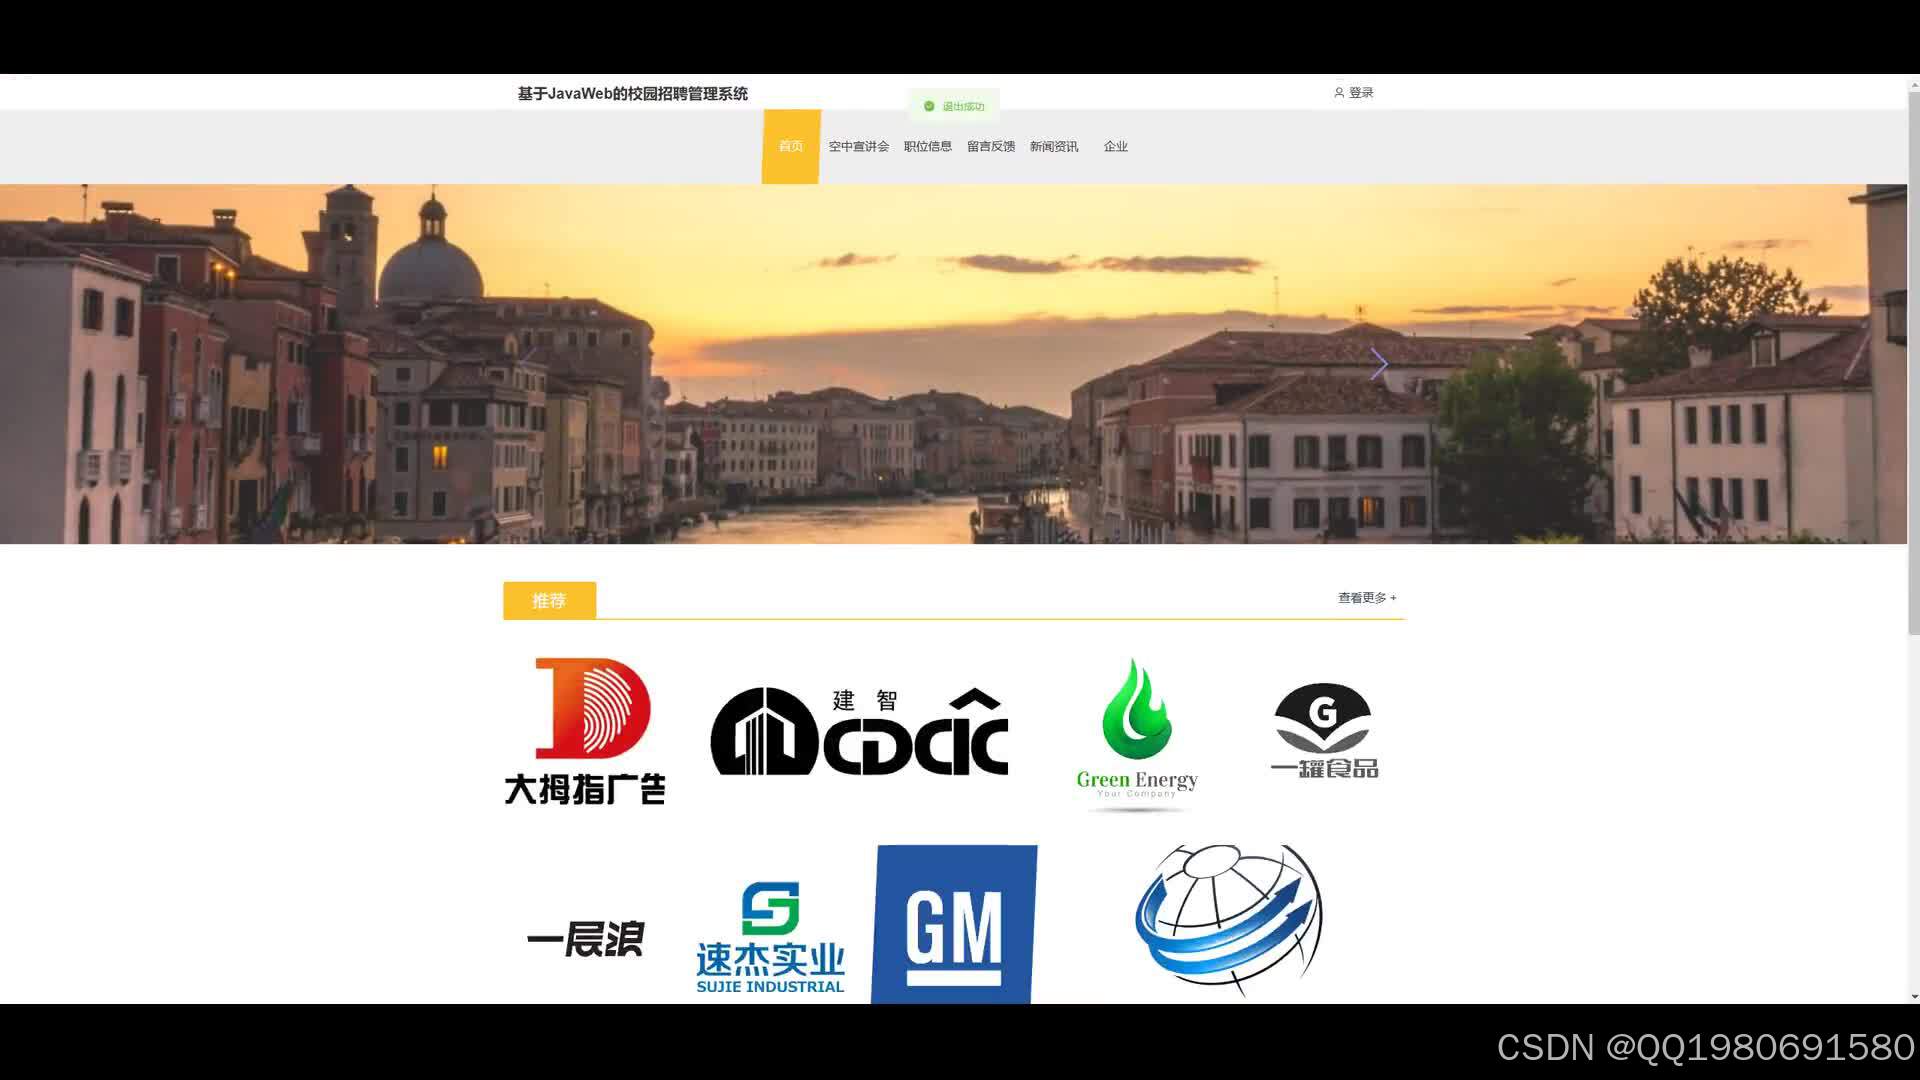Click the green checkmark in 退出成功 toast
The image size is (1920, 1080).
(x=929, y=105)
